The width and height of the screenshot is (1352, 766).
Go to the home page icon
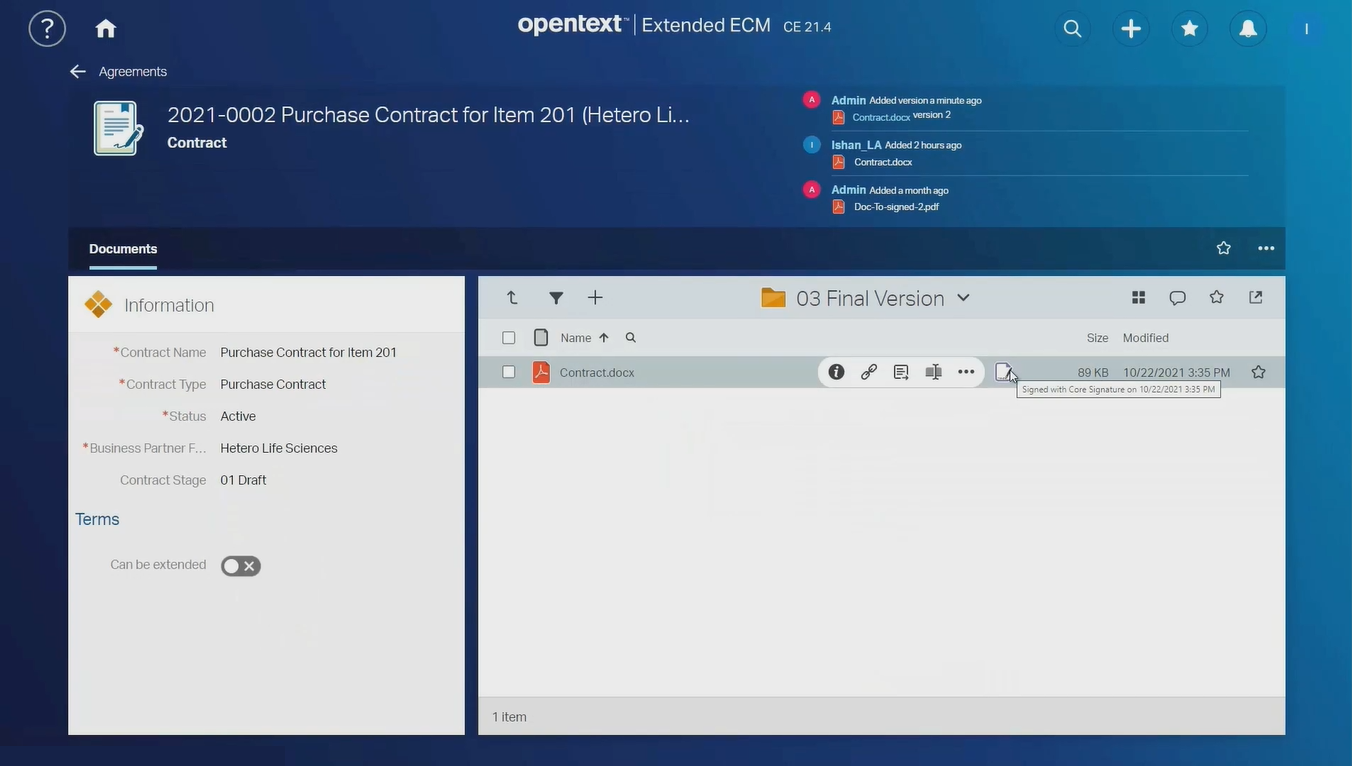105,28
